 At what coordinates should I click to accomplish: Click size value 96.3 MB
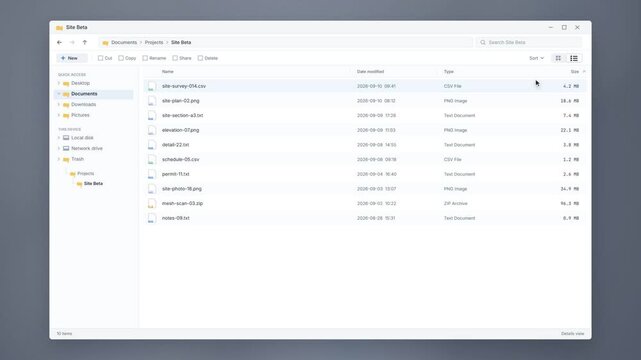(569, 203)
